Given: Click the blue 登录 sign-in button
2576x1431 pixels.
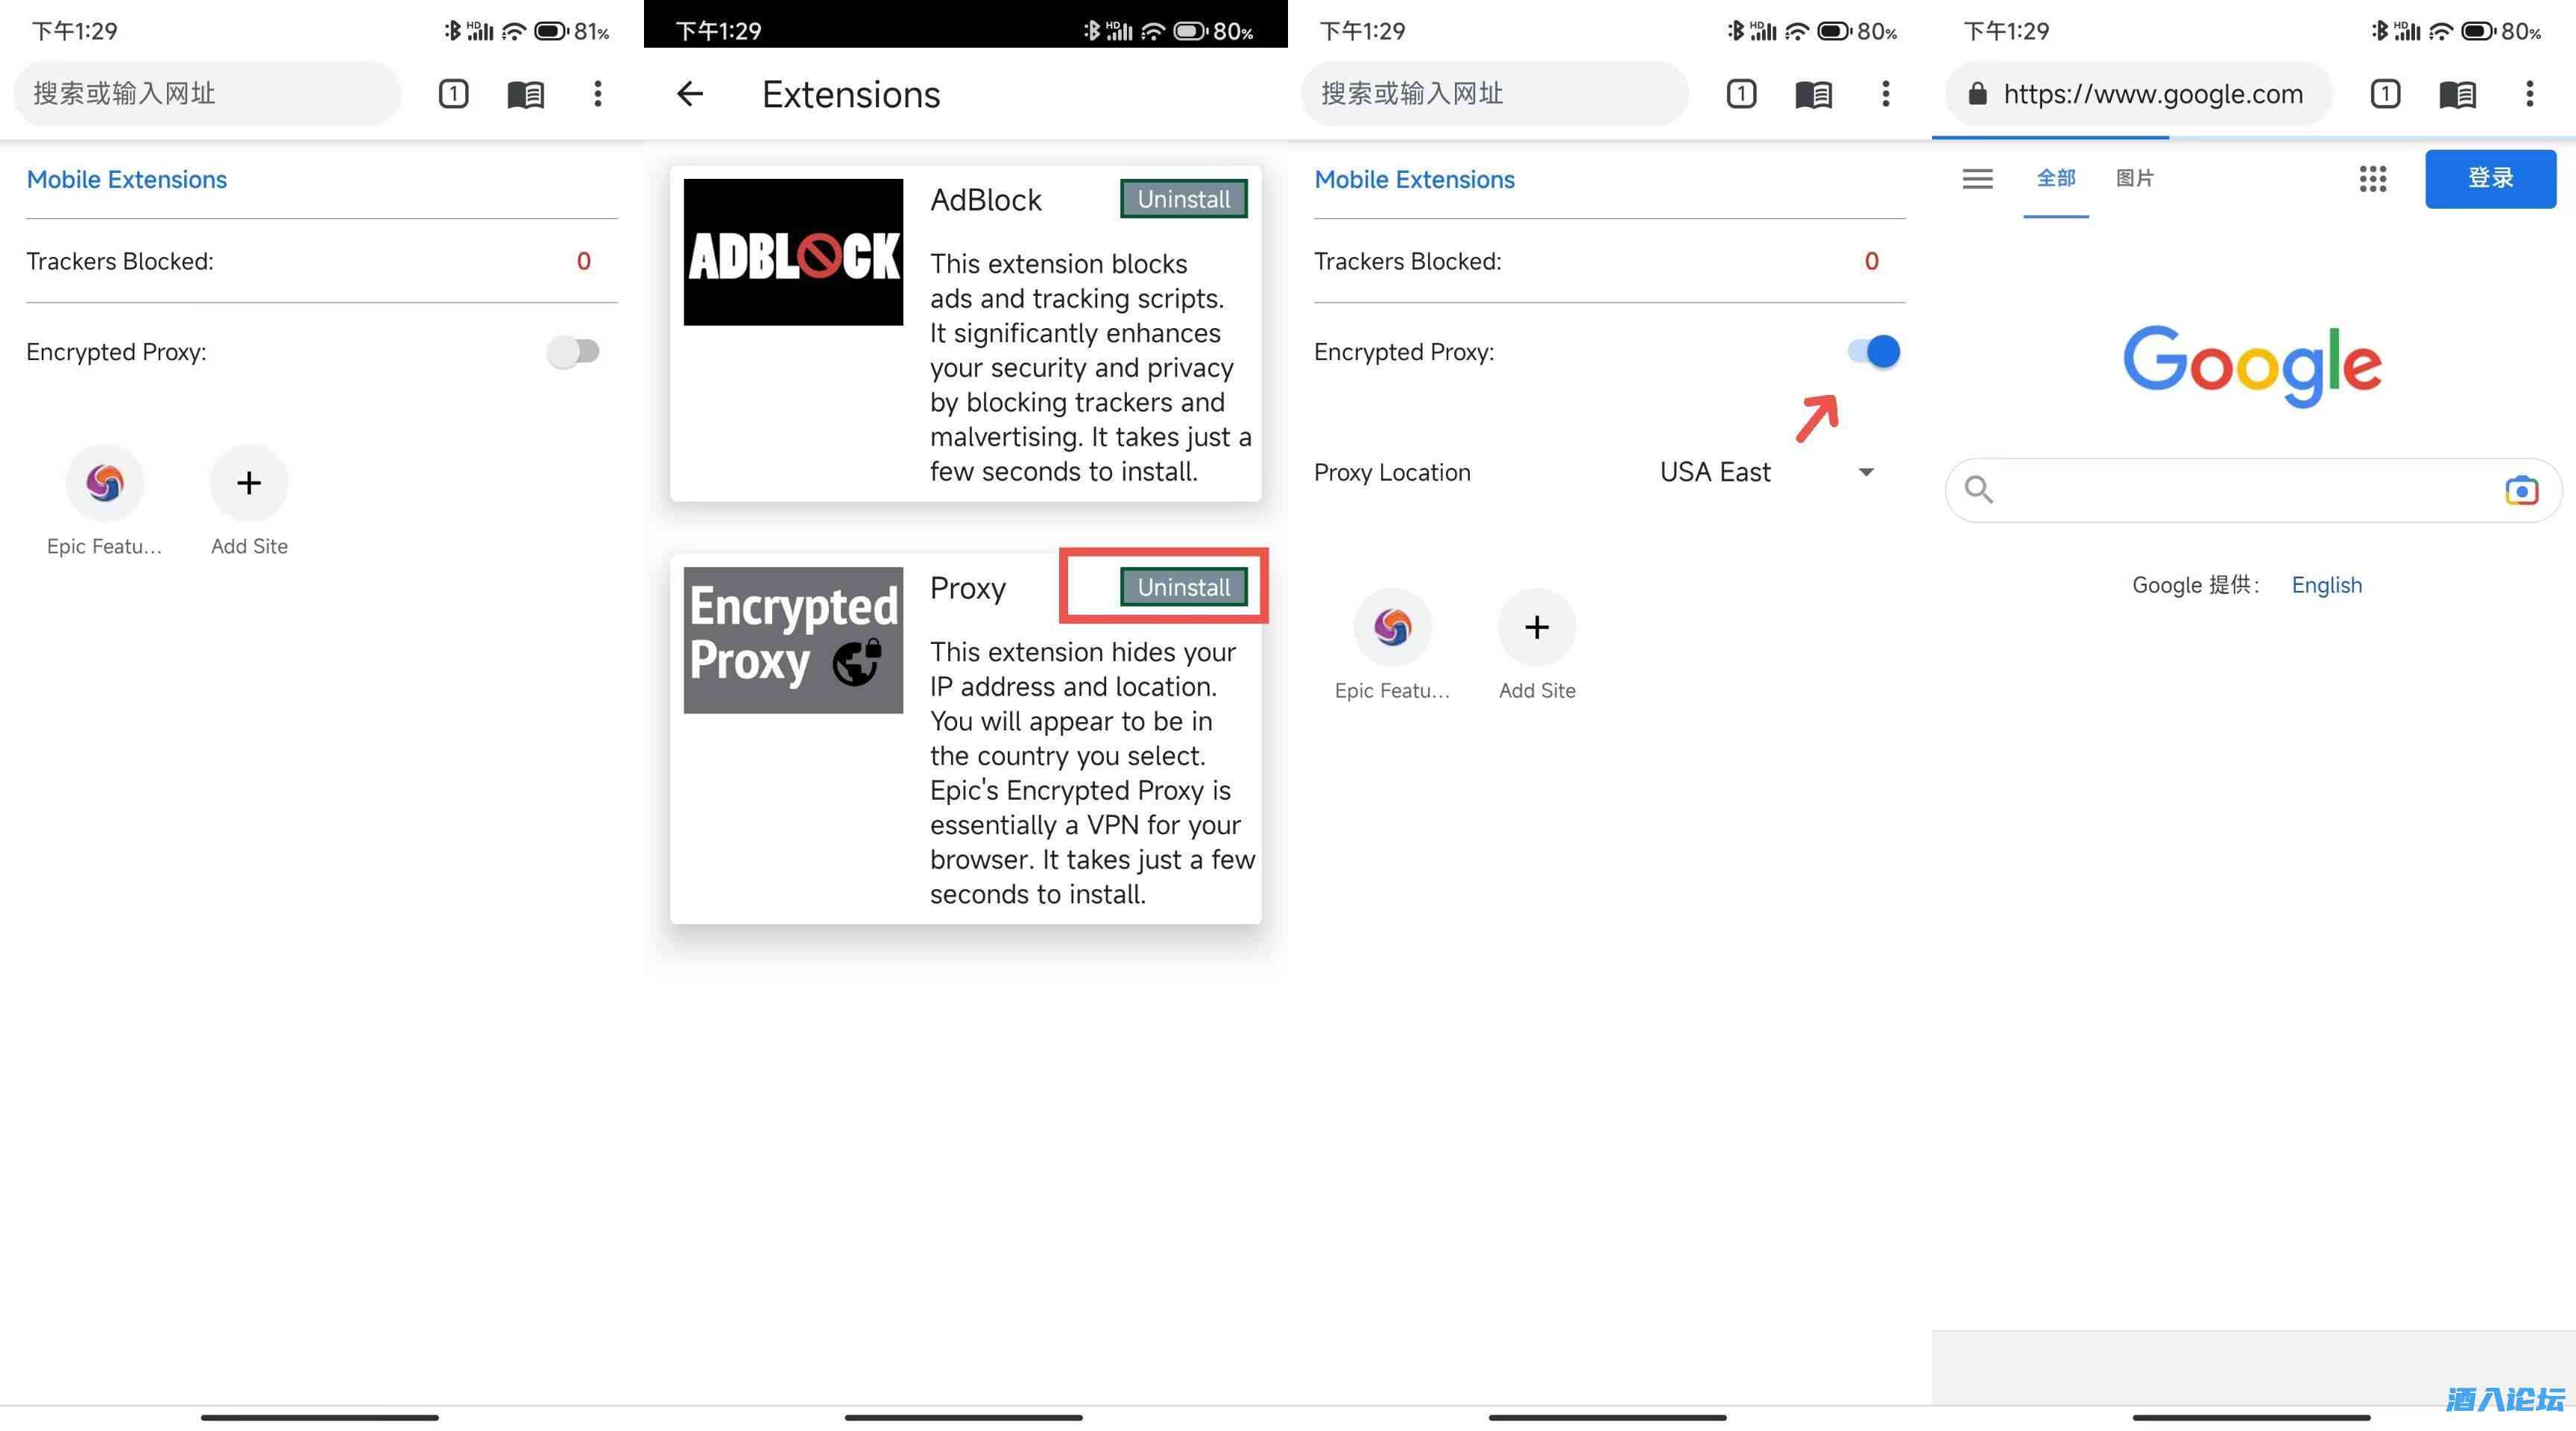Looking at the screenshot, I should pos(2489,179).
